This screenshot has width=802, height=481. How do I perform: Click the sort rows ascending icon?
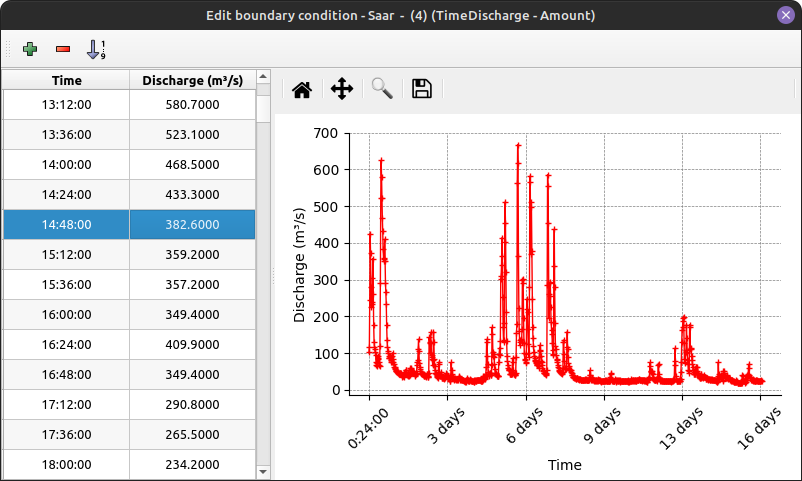pos(96,49)
